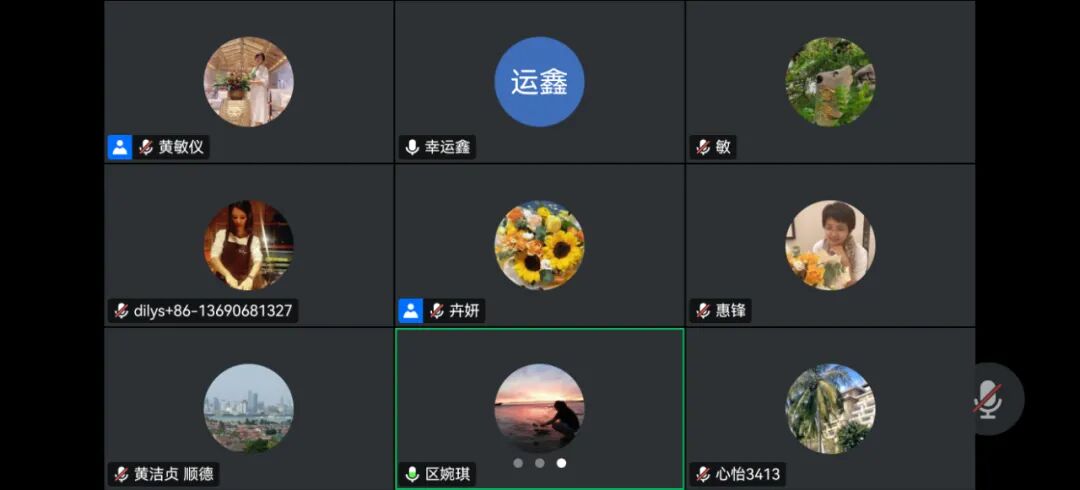Image resolution: width=1080 pixels, height=490 pixels.
Task: Click muted mic icon beside 敏
Action: (x=703, y=147)
